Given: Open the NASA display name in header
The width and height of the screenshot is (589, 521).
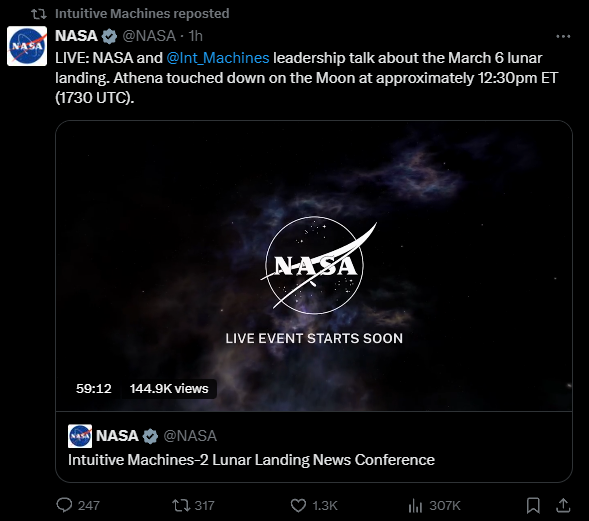Looking at the screenshot, I should tap(76, 36).
